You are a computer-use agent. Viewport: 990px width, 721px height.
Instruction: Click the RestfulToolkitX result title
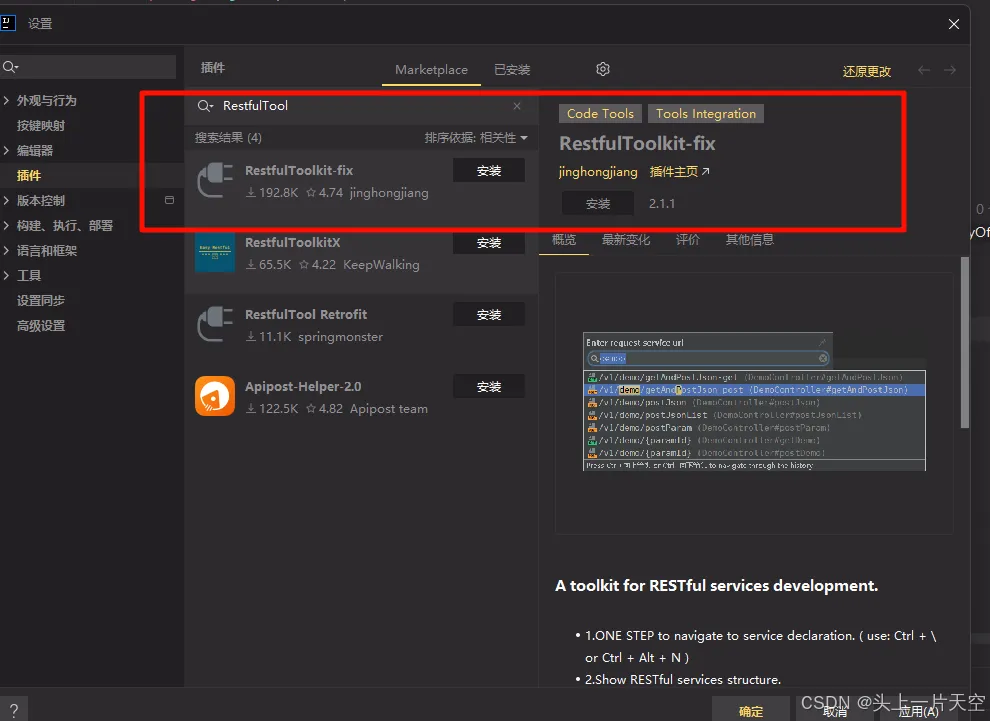pos(292,242)
